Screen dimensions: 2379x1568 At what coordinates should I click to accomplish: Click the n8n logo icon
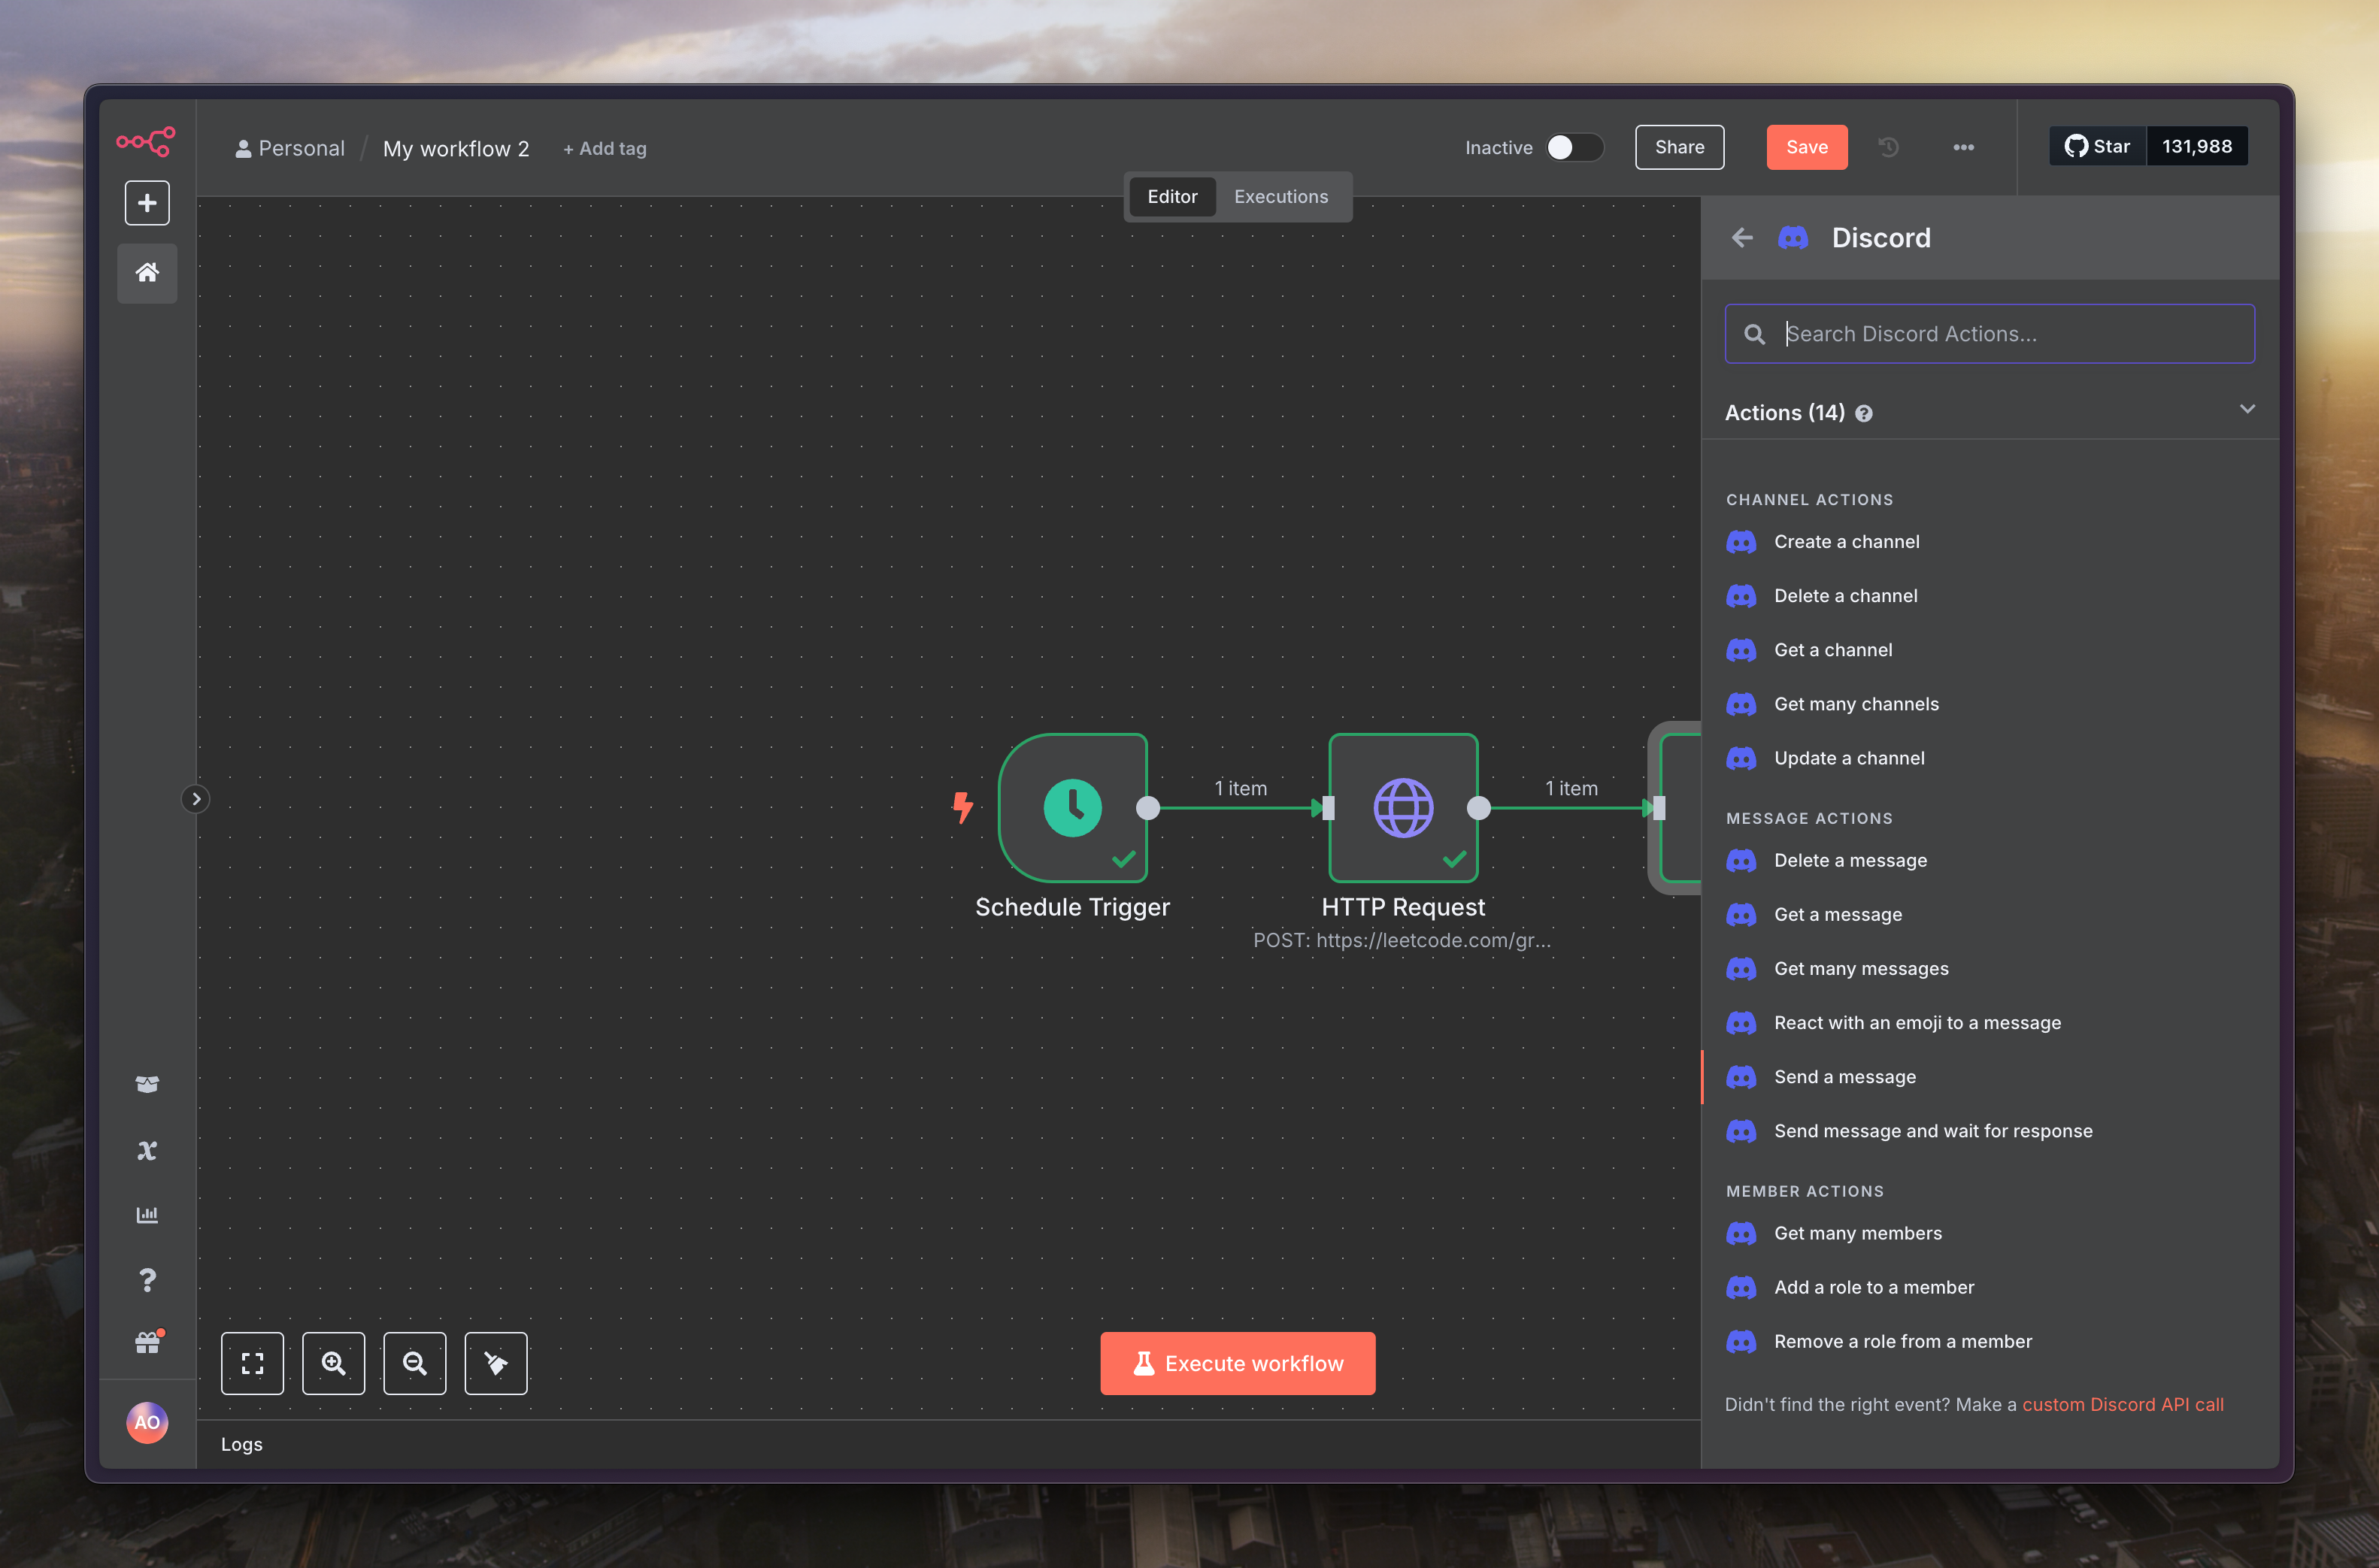(x=146, y=141)
